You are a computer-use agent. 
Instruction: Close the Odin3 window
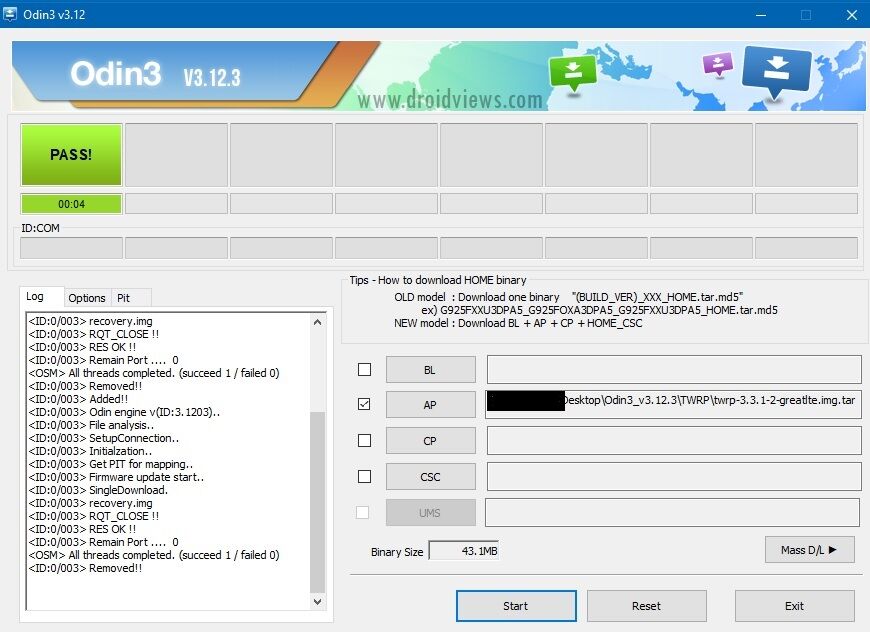[852, 15]
